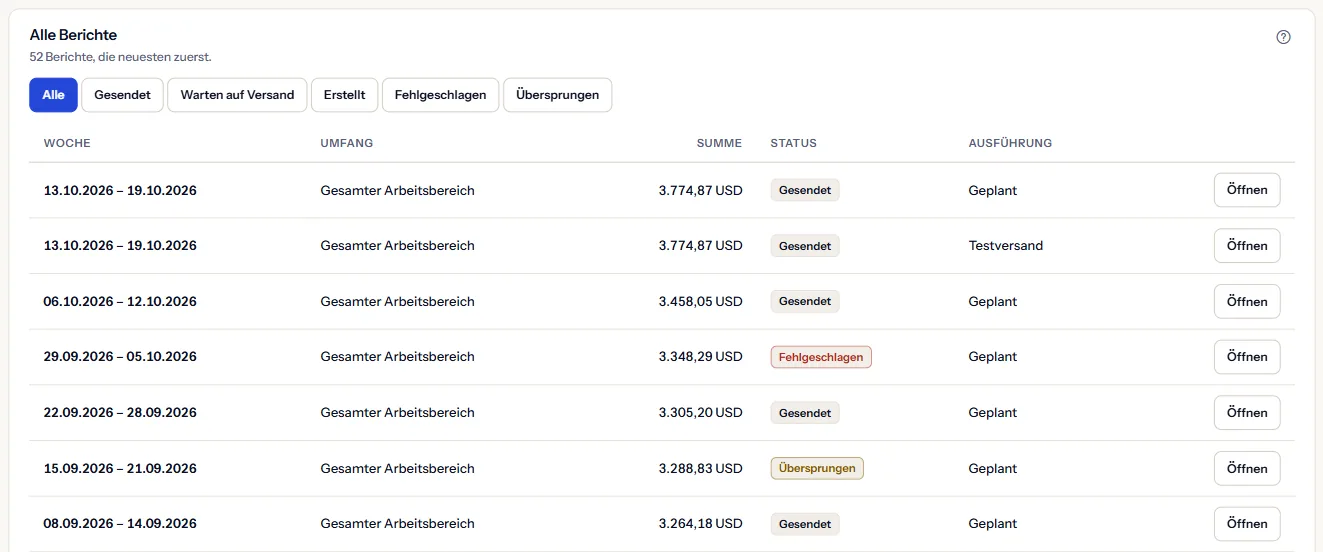This screenshot has width=1323, height=552.
Task: Select the week 08.09.2026 – 14.09.2026
Action: tap(120, 523)
